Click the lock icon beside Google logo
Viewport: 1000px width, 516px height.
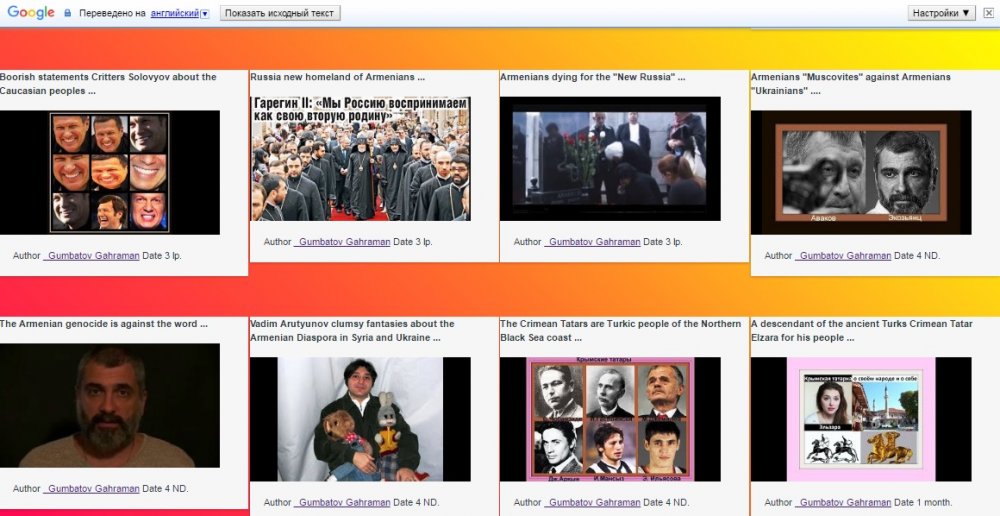coord(68,13)
